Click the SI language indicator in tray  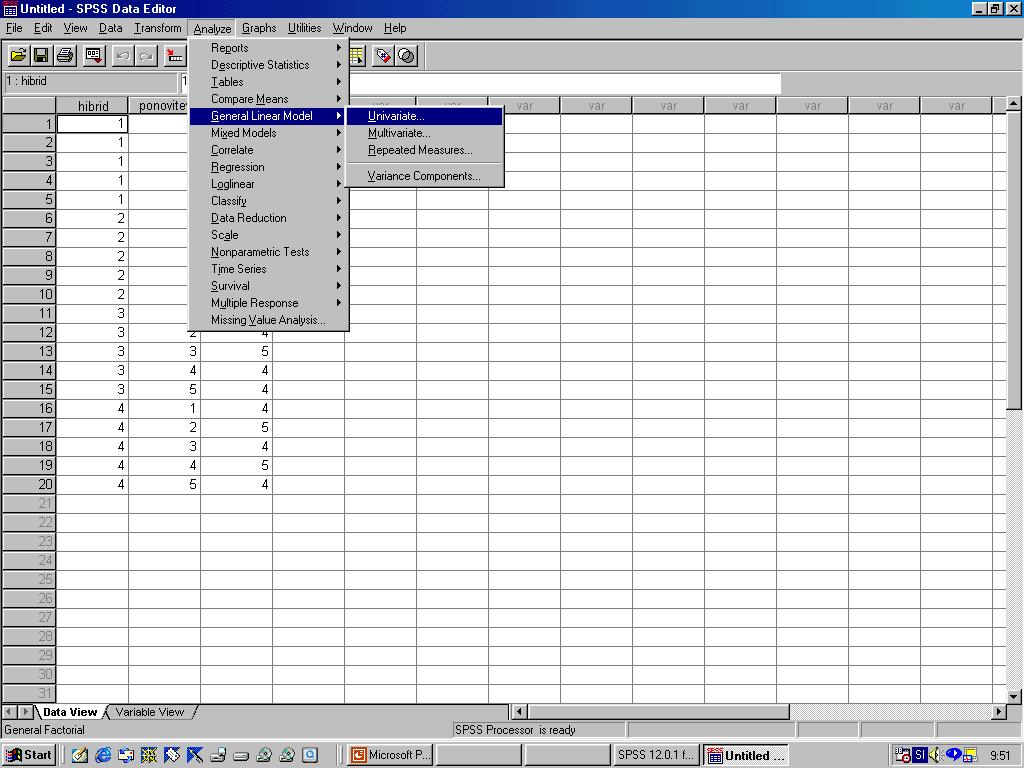click(920, 755)
